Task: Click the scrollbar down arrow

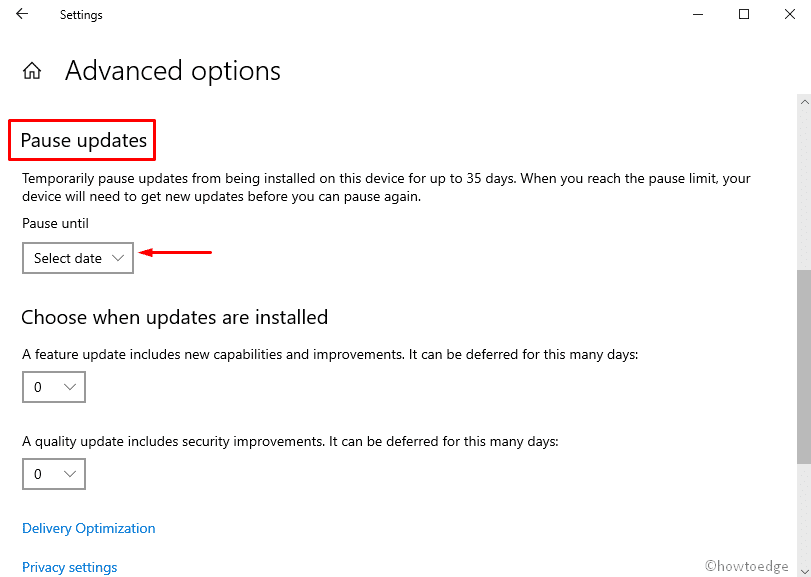Action: (x=803, y=571)
